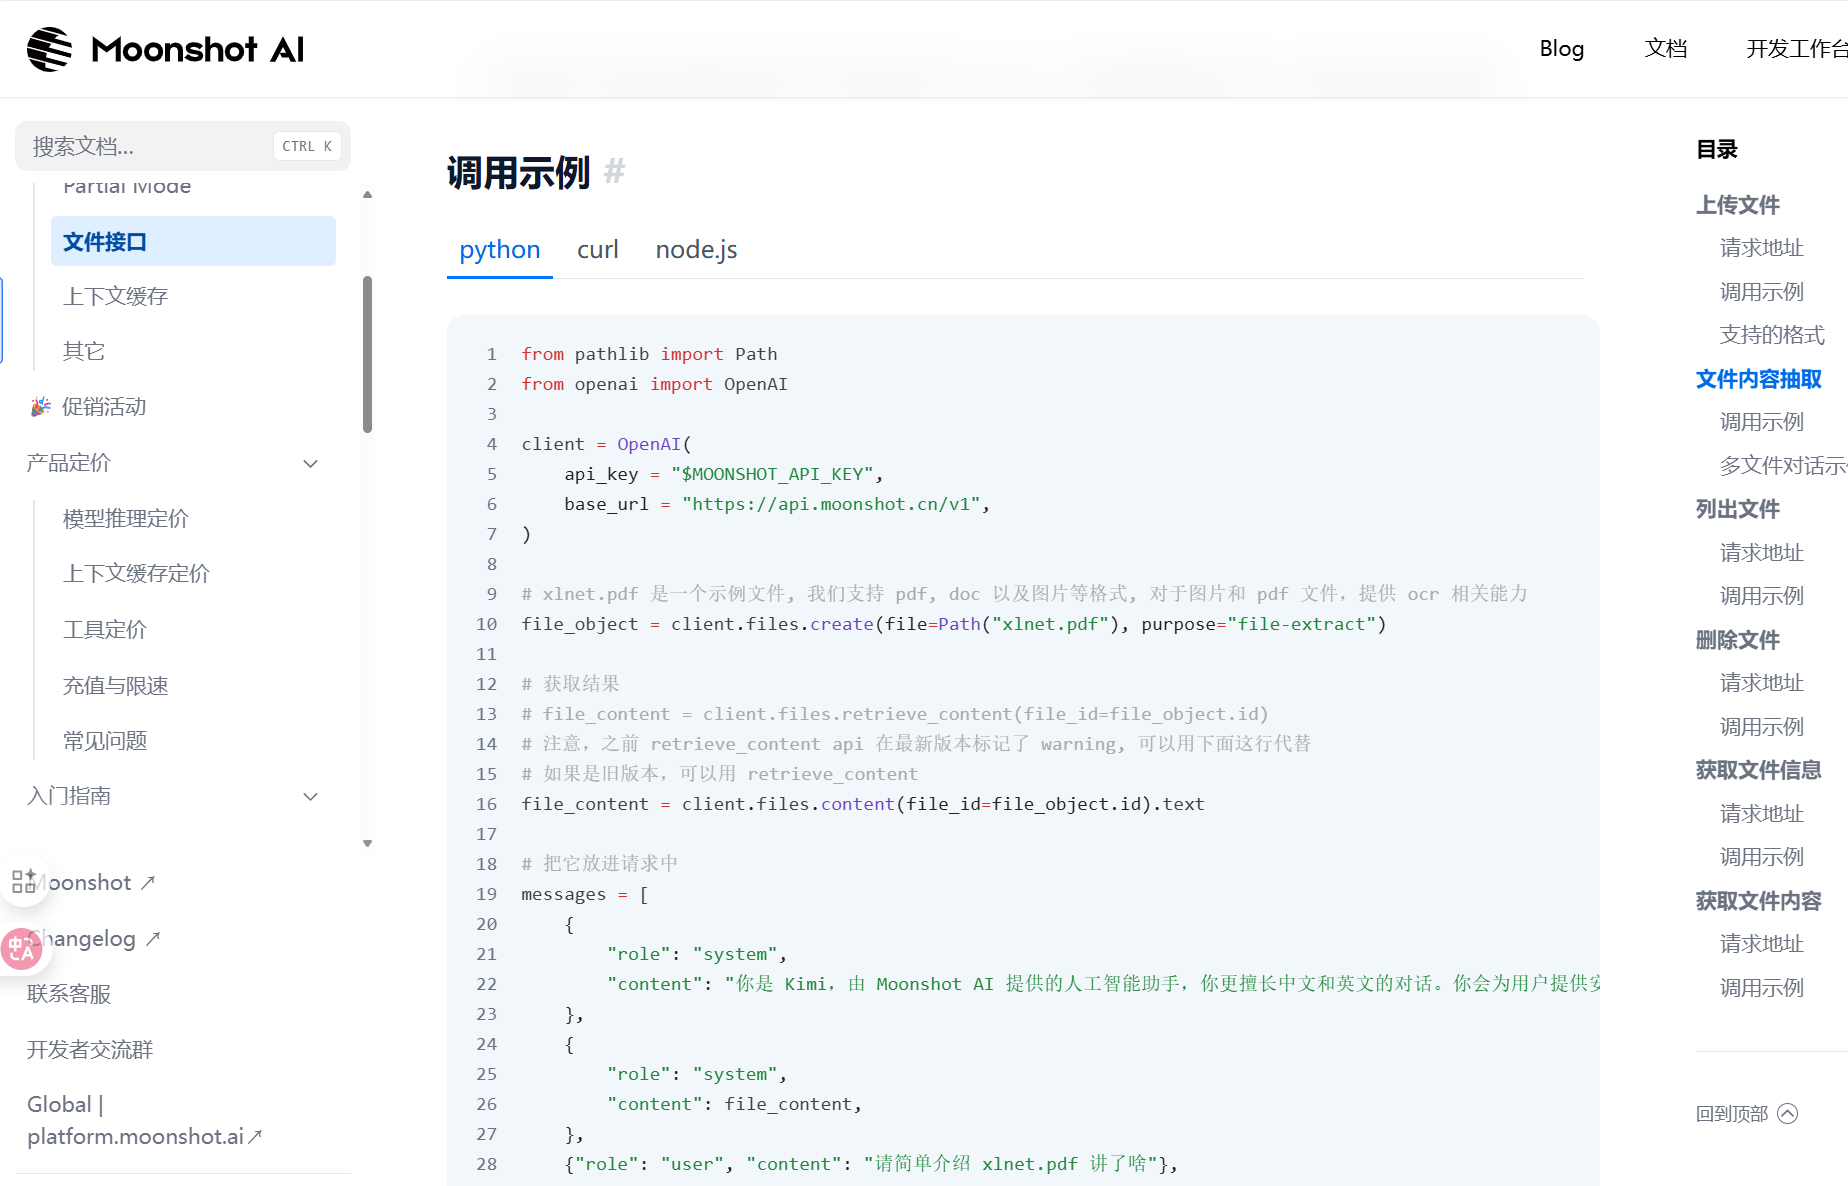Jump to 删除文件 in table of contents
1848x1186 pixels.
click(x=1738, y=640)
